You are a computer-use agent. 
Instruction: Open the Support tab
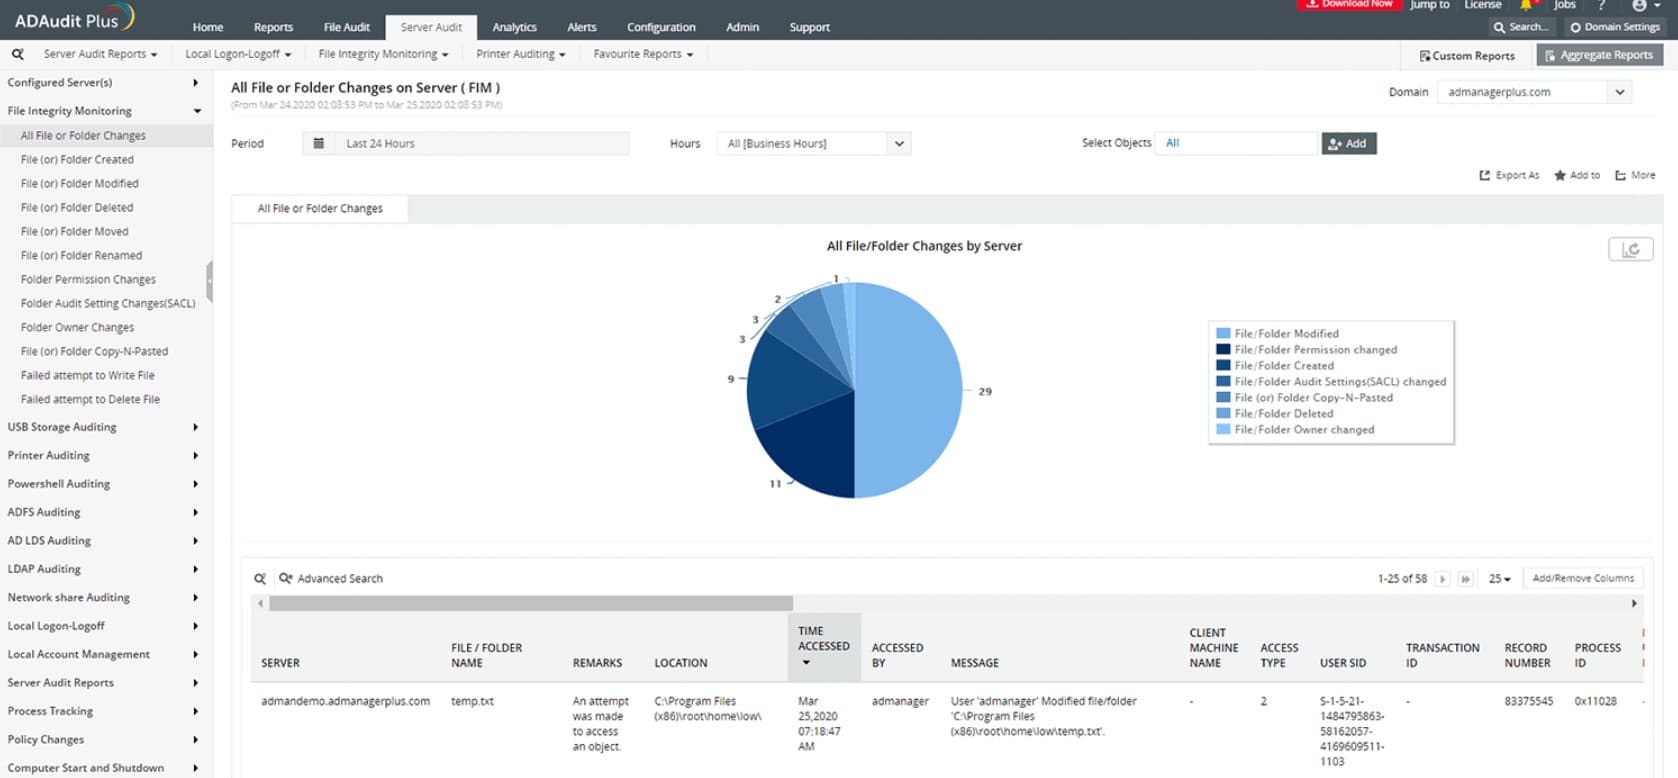[x=809, y=27]
